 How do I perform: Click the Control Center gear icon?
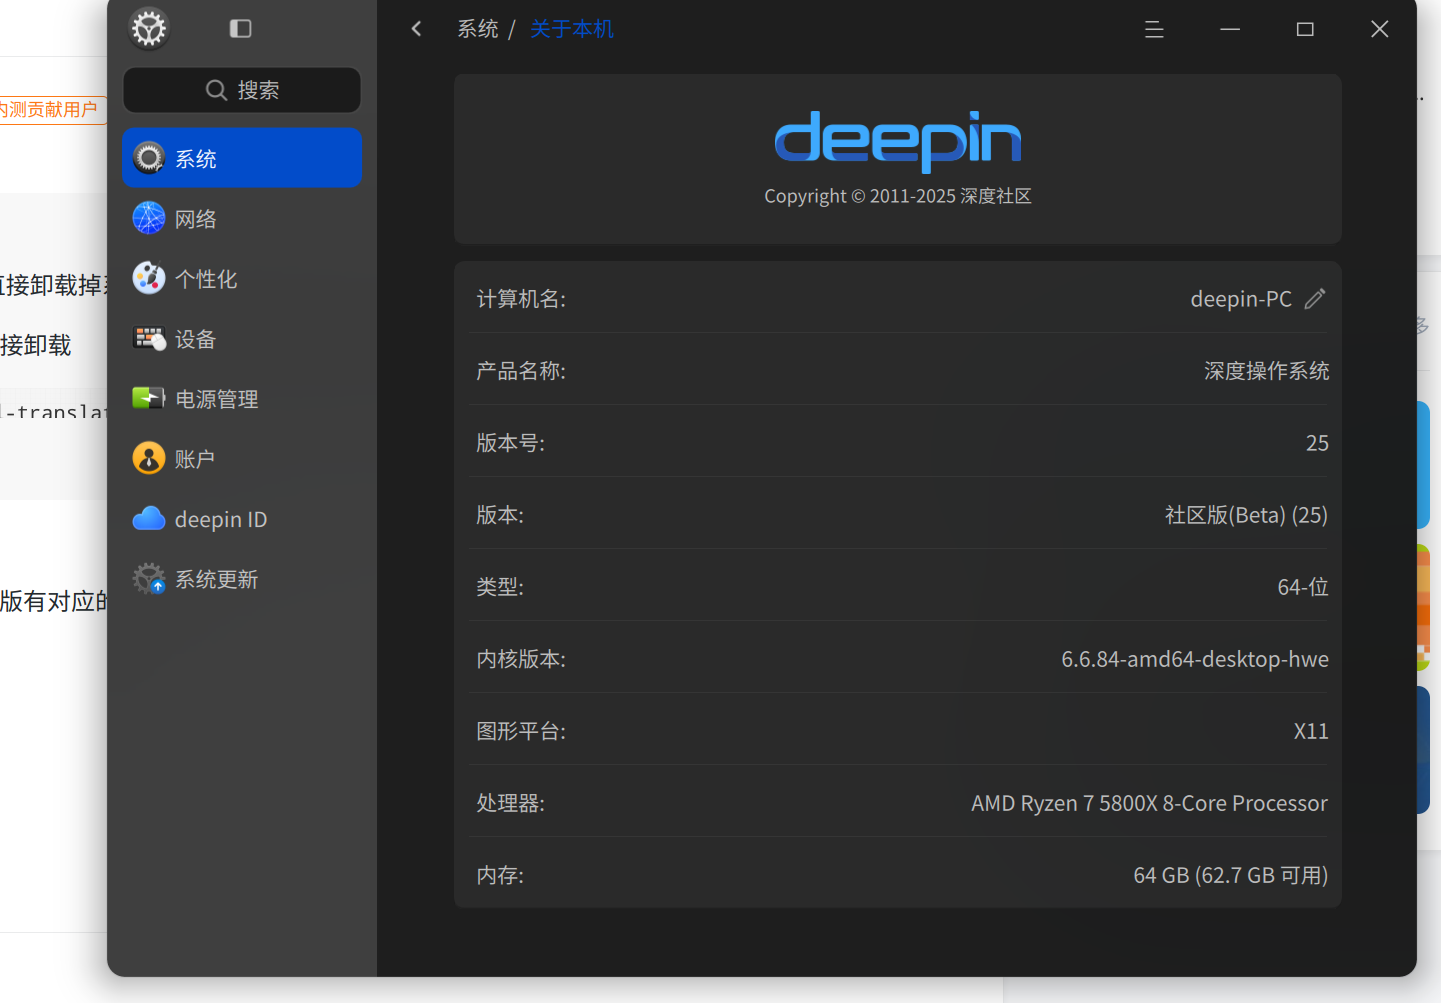[x=149, y=28]
